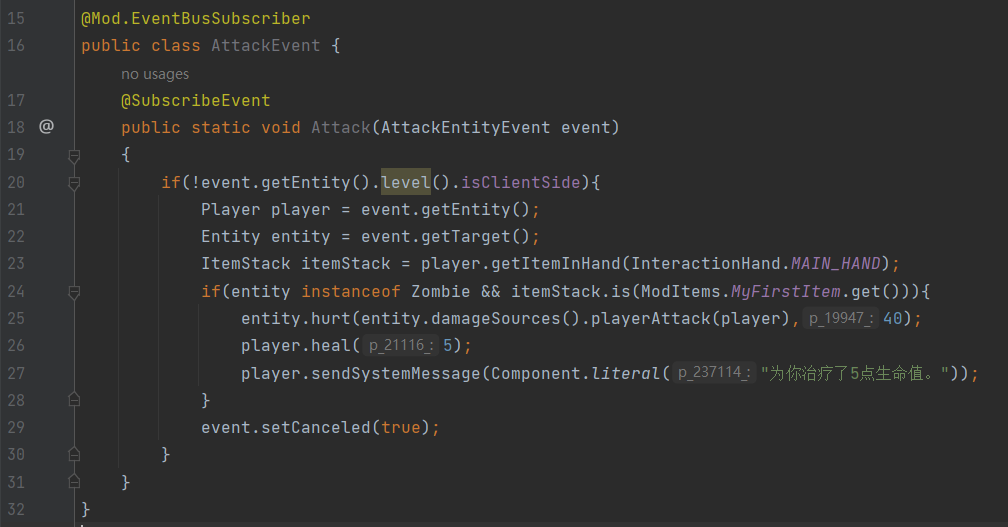Click line number 16 in gutter
Screen dimensions: 1008x527
click(16, 46)
